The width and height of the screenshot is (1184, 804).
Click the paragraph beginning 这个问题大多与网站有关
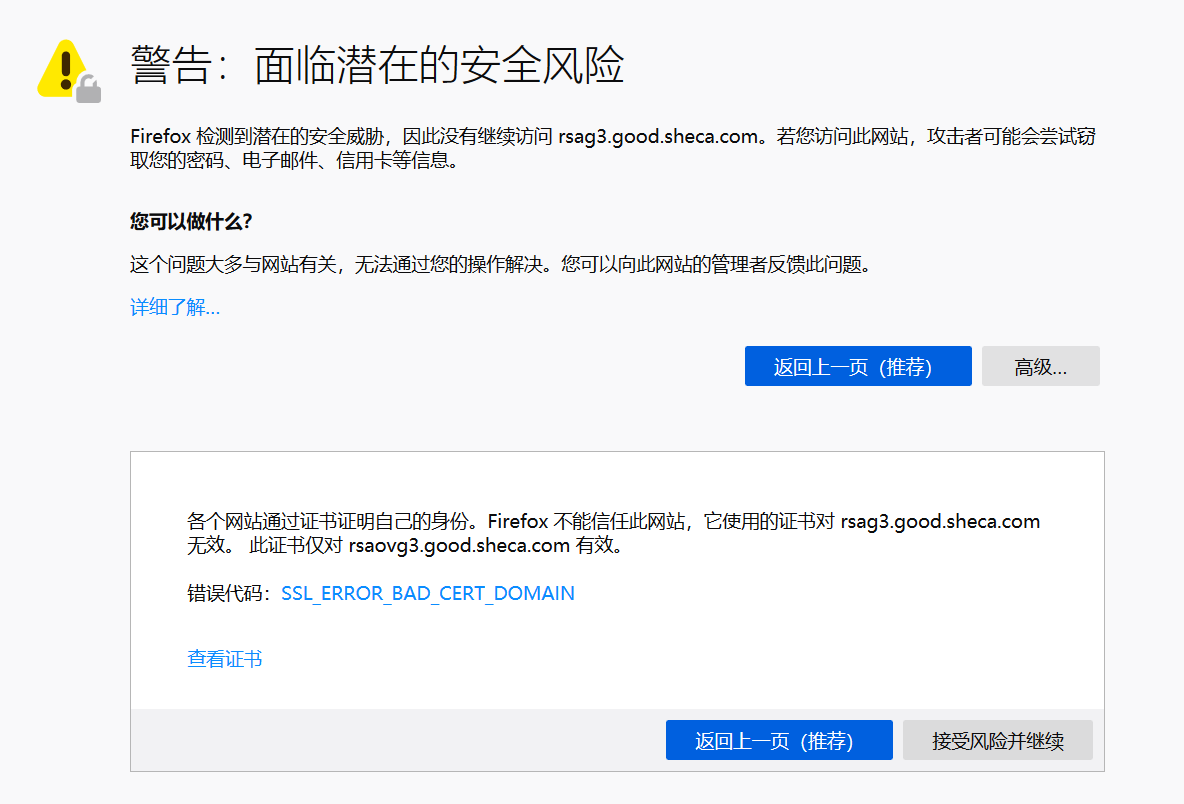tap(501, 264)
